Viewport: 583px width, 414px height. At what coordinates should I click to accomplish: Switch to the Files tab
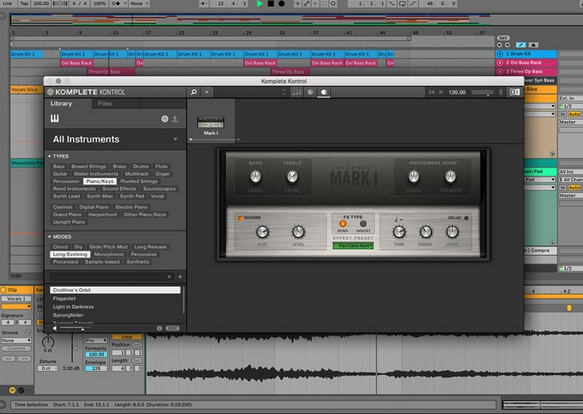(x=105, y=103)
